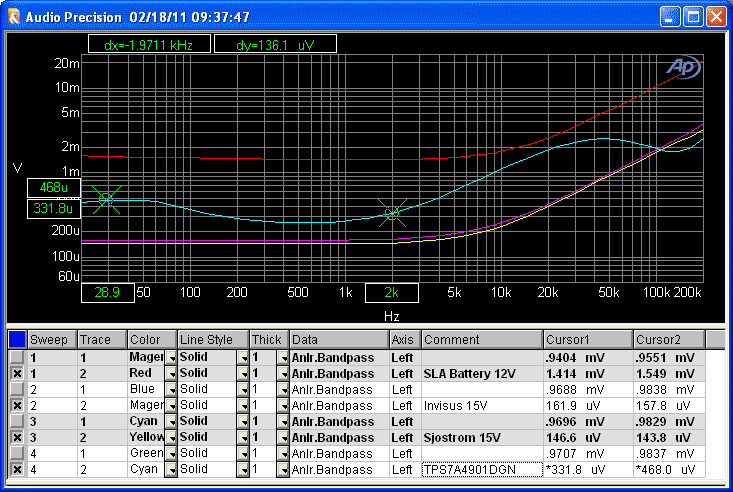
Task: Click the 2k frequency cursor value box
Action: coord(392,293)
